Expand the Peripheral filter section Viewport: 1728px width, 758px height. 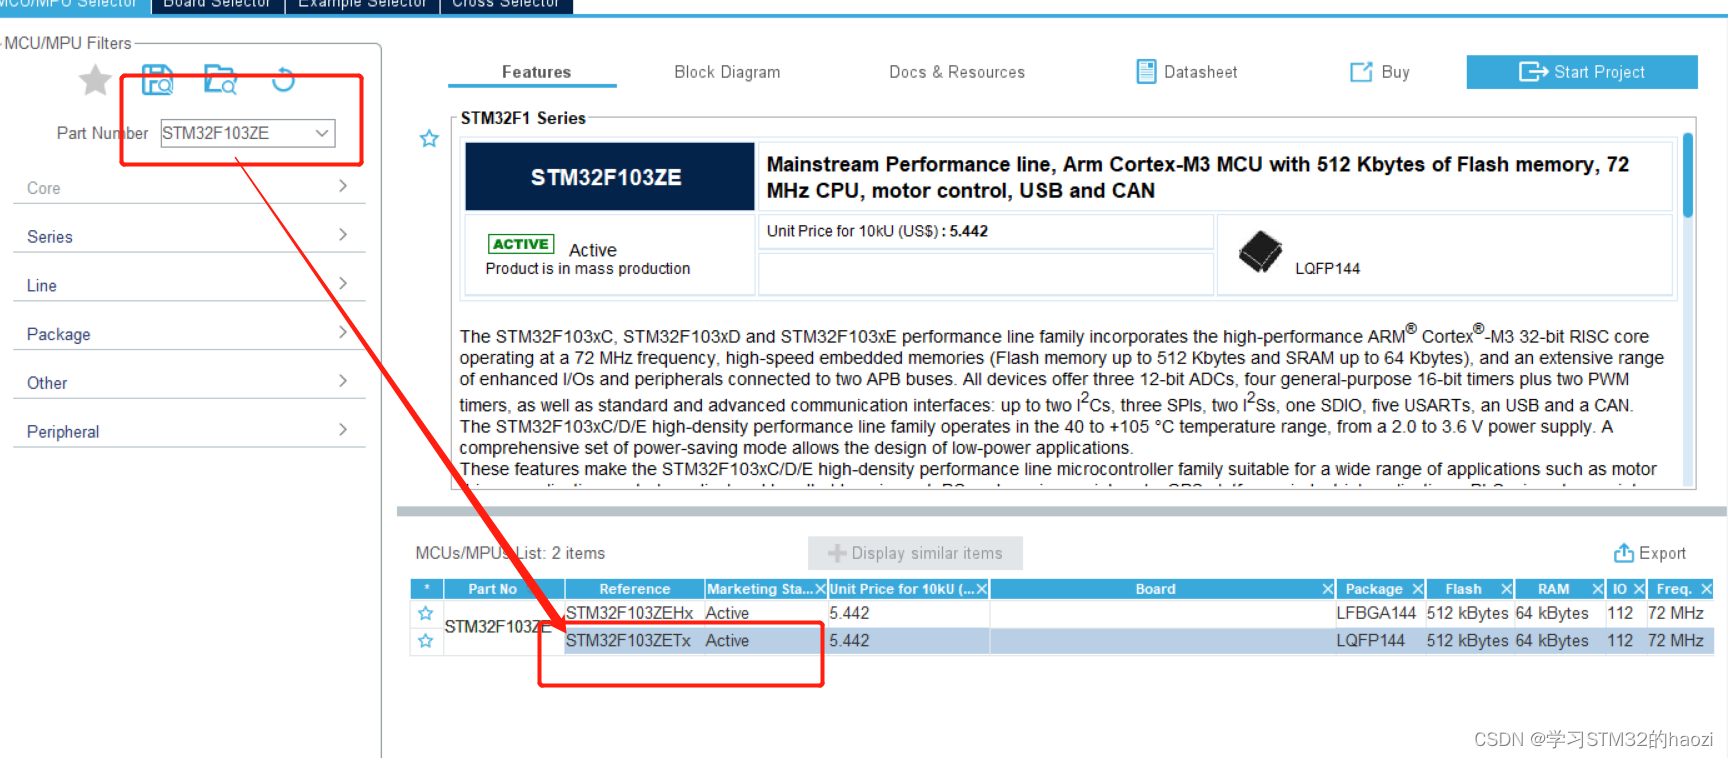click(x=189, y=431)
